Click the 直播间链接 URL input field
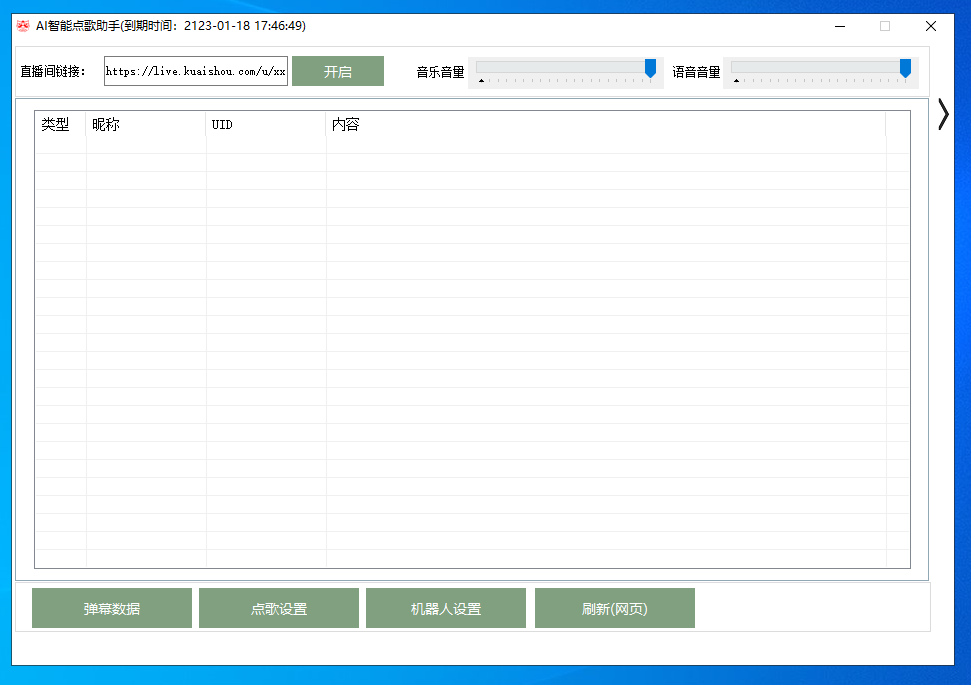Screen dimensions: 971x685 (x=196, y=72)
